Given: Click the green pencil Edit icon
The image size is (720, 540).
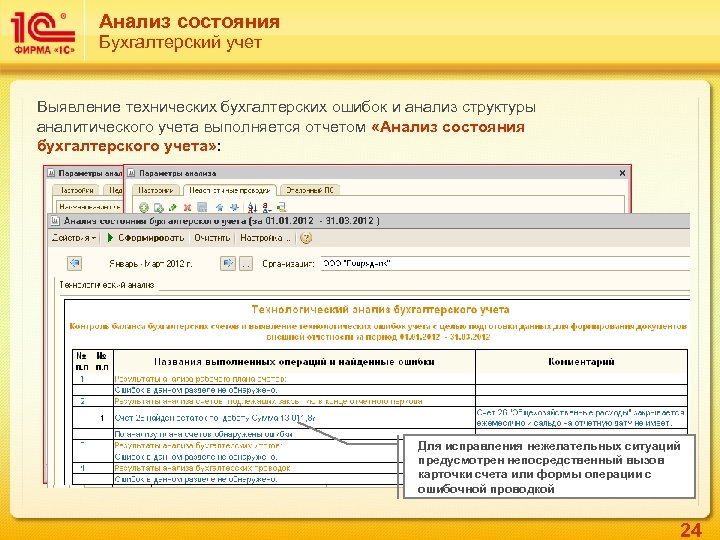Looking at the screenshot, I should point(173,208).
